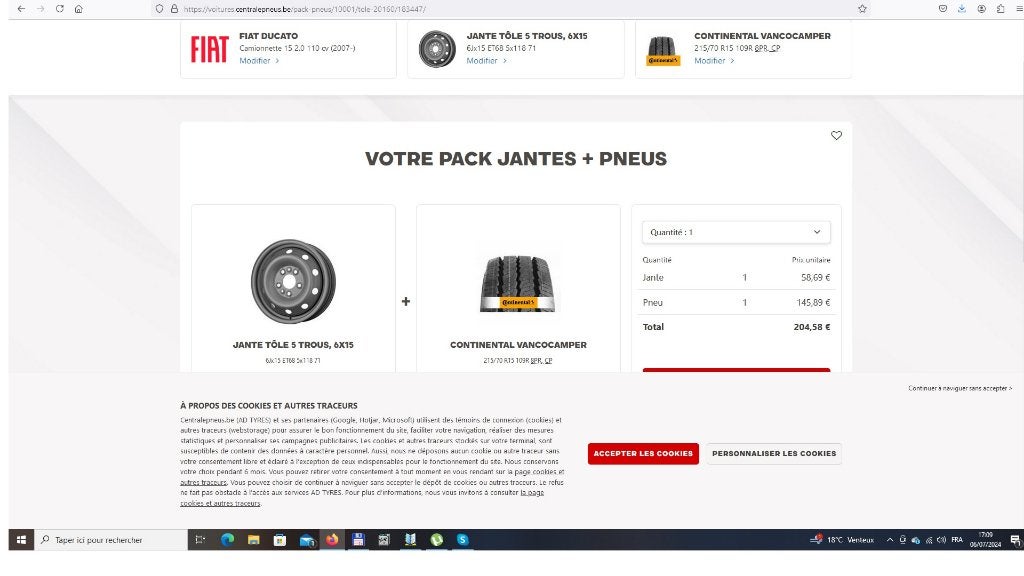Show hidden system tray icons
Screen dimensions: 1024x576
tap(889, 540)
